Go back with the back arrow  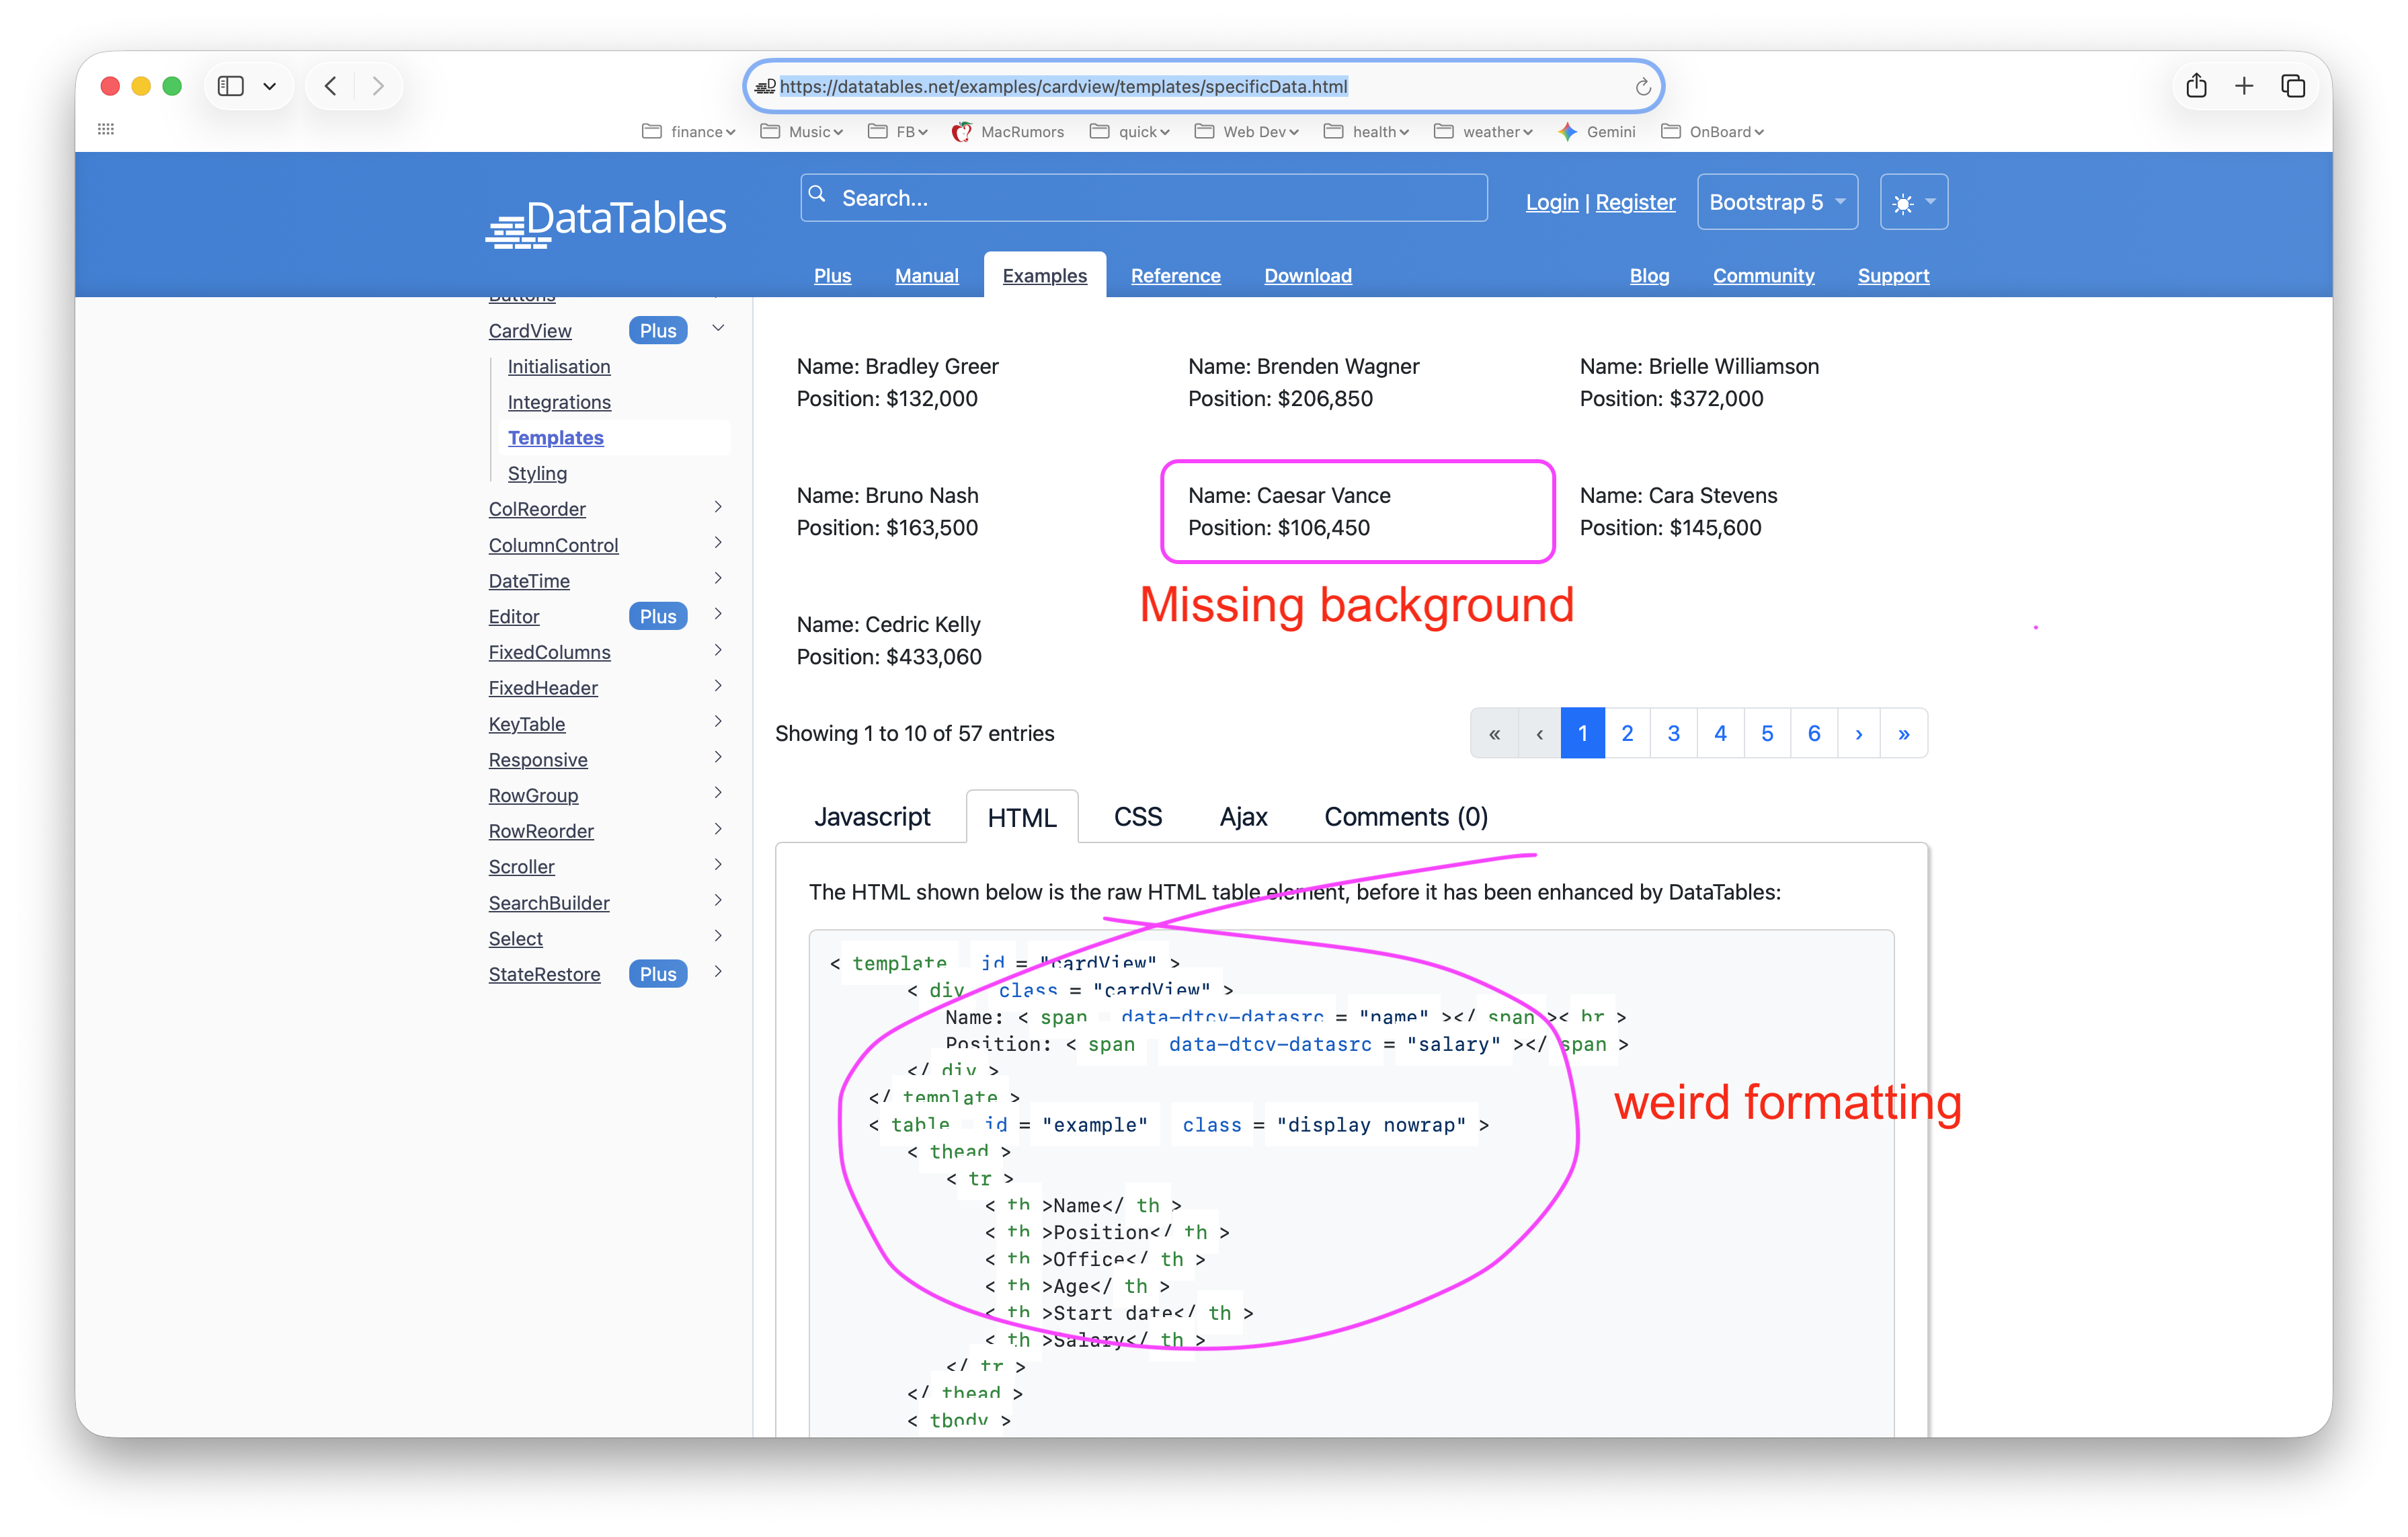click(x=330, y=86)
